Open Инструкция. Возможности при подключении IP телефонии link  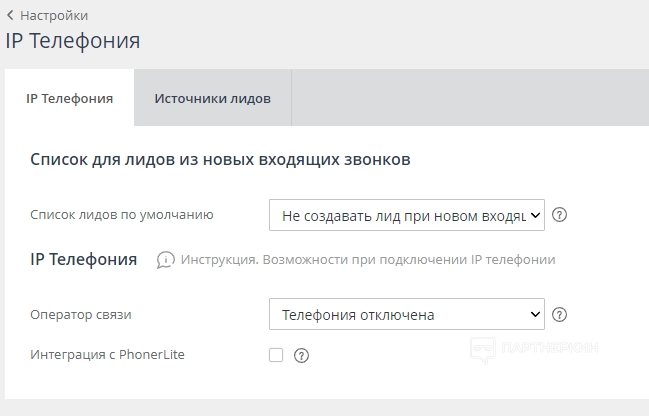pyautogui.click(x=367, y=260)
